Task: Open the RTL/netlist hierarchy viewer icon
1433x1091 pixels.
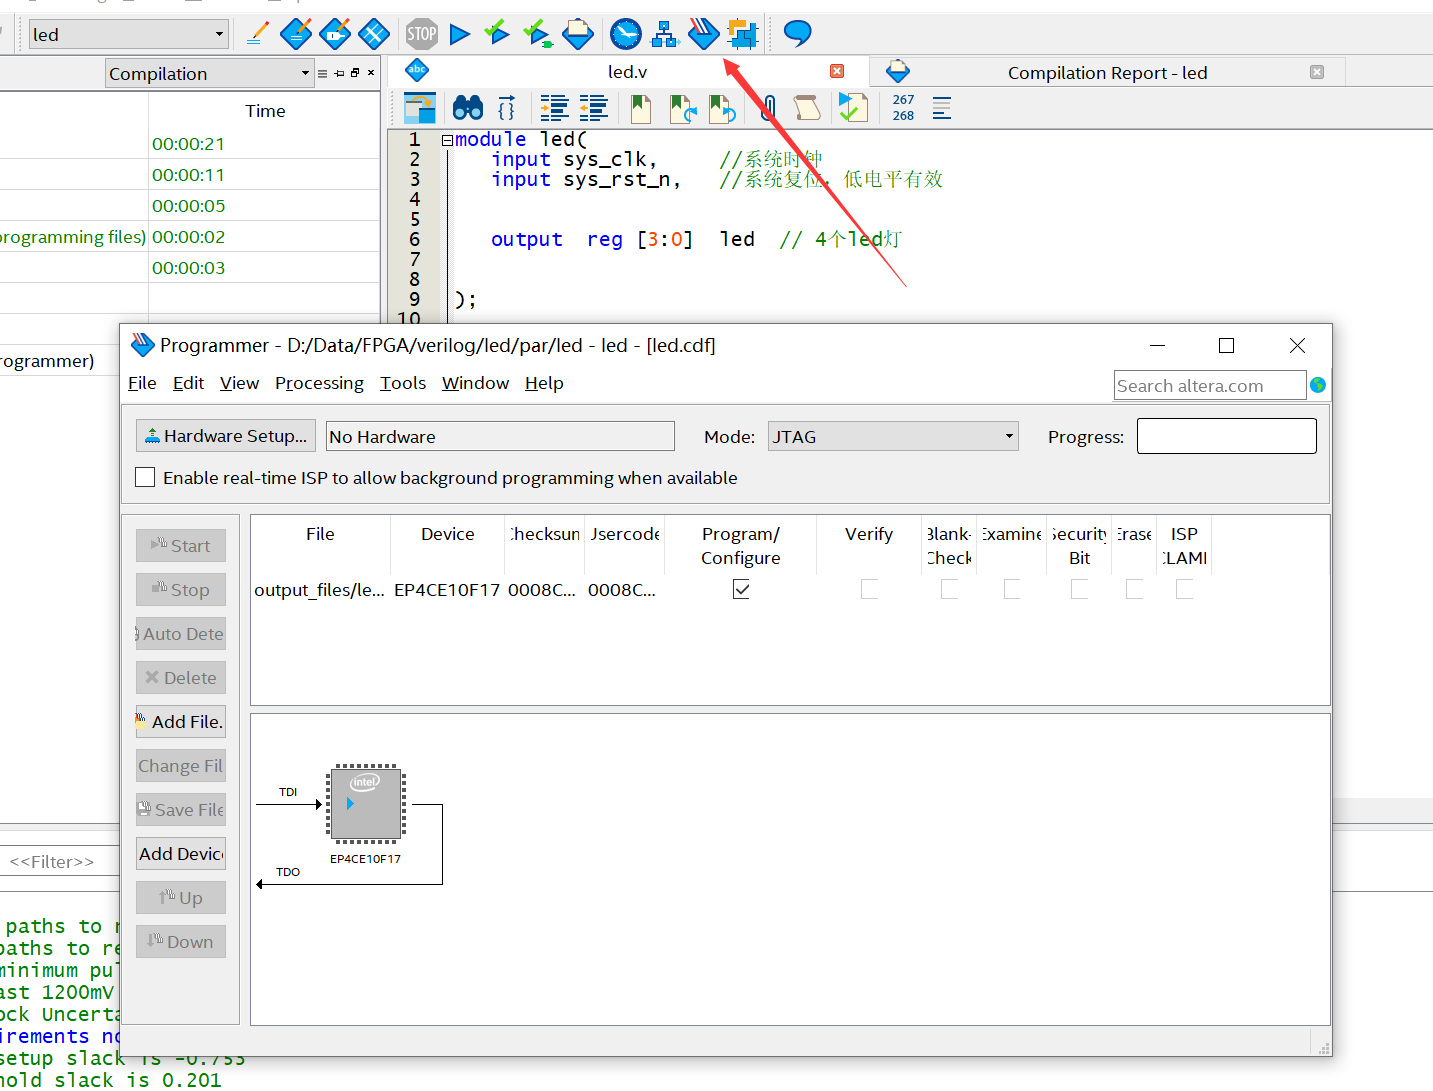Action: pyautogui.click(x=665, y=34)
